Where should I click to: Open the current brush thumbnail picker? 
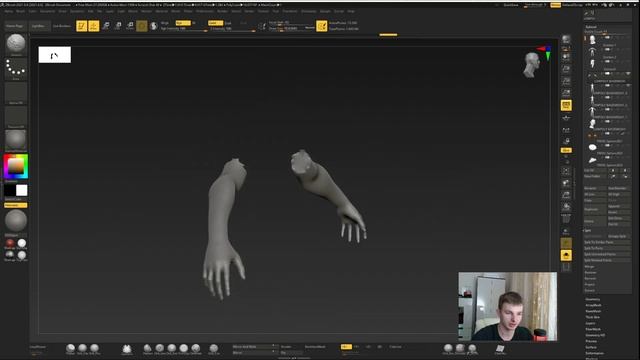click(x=16, y=44)
